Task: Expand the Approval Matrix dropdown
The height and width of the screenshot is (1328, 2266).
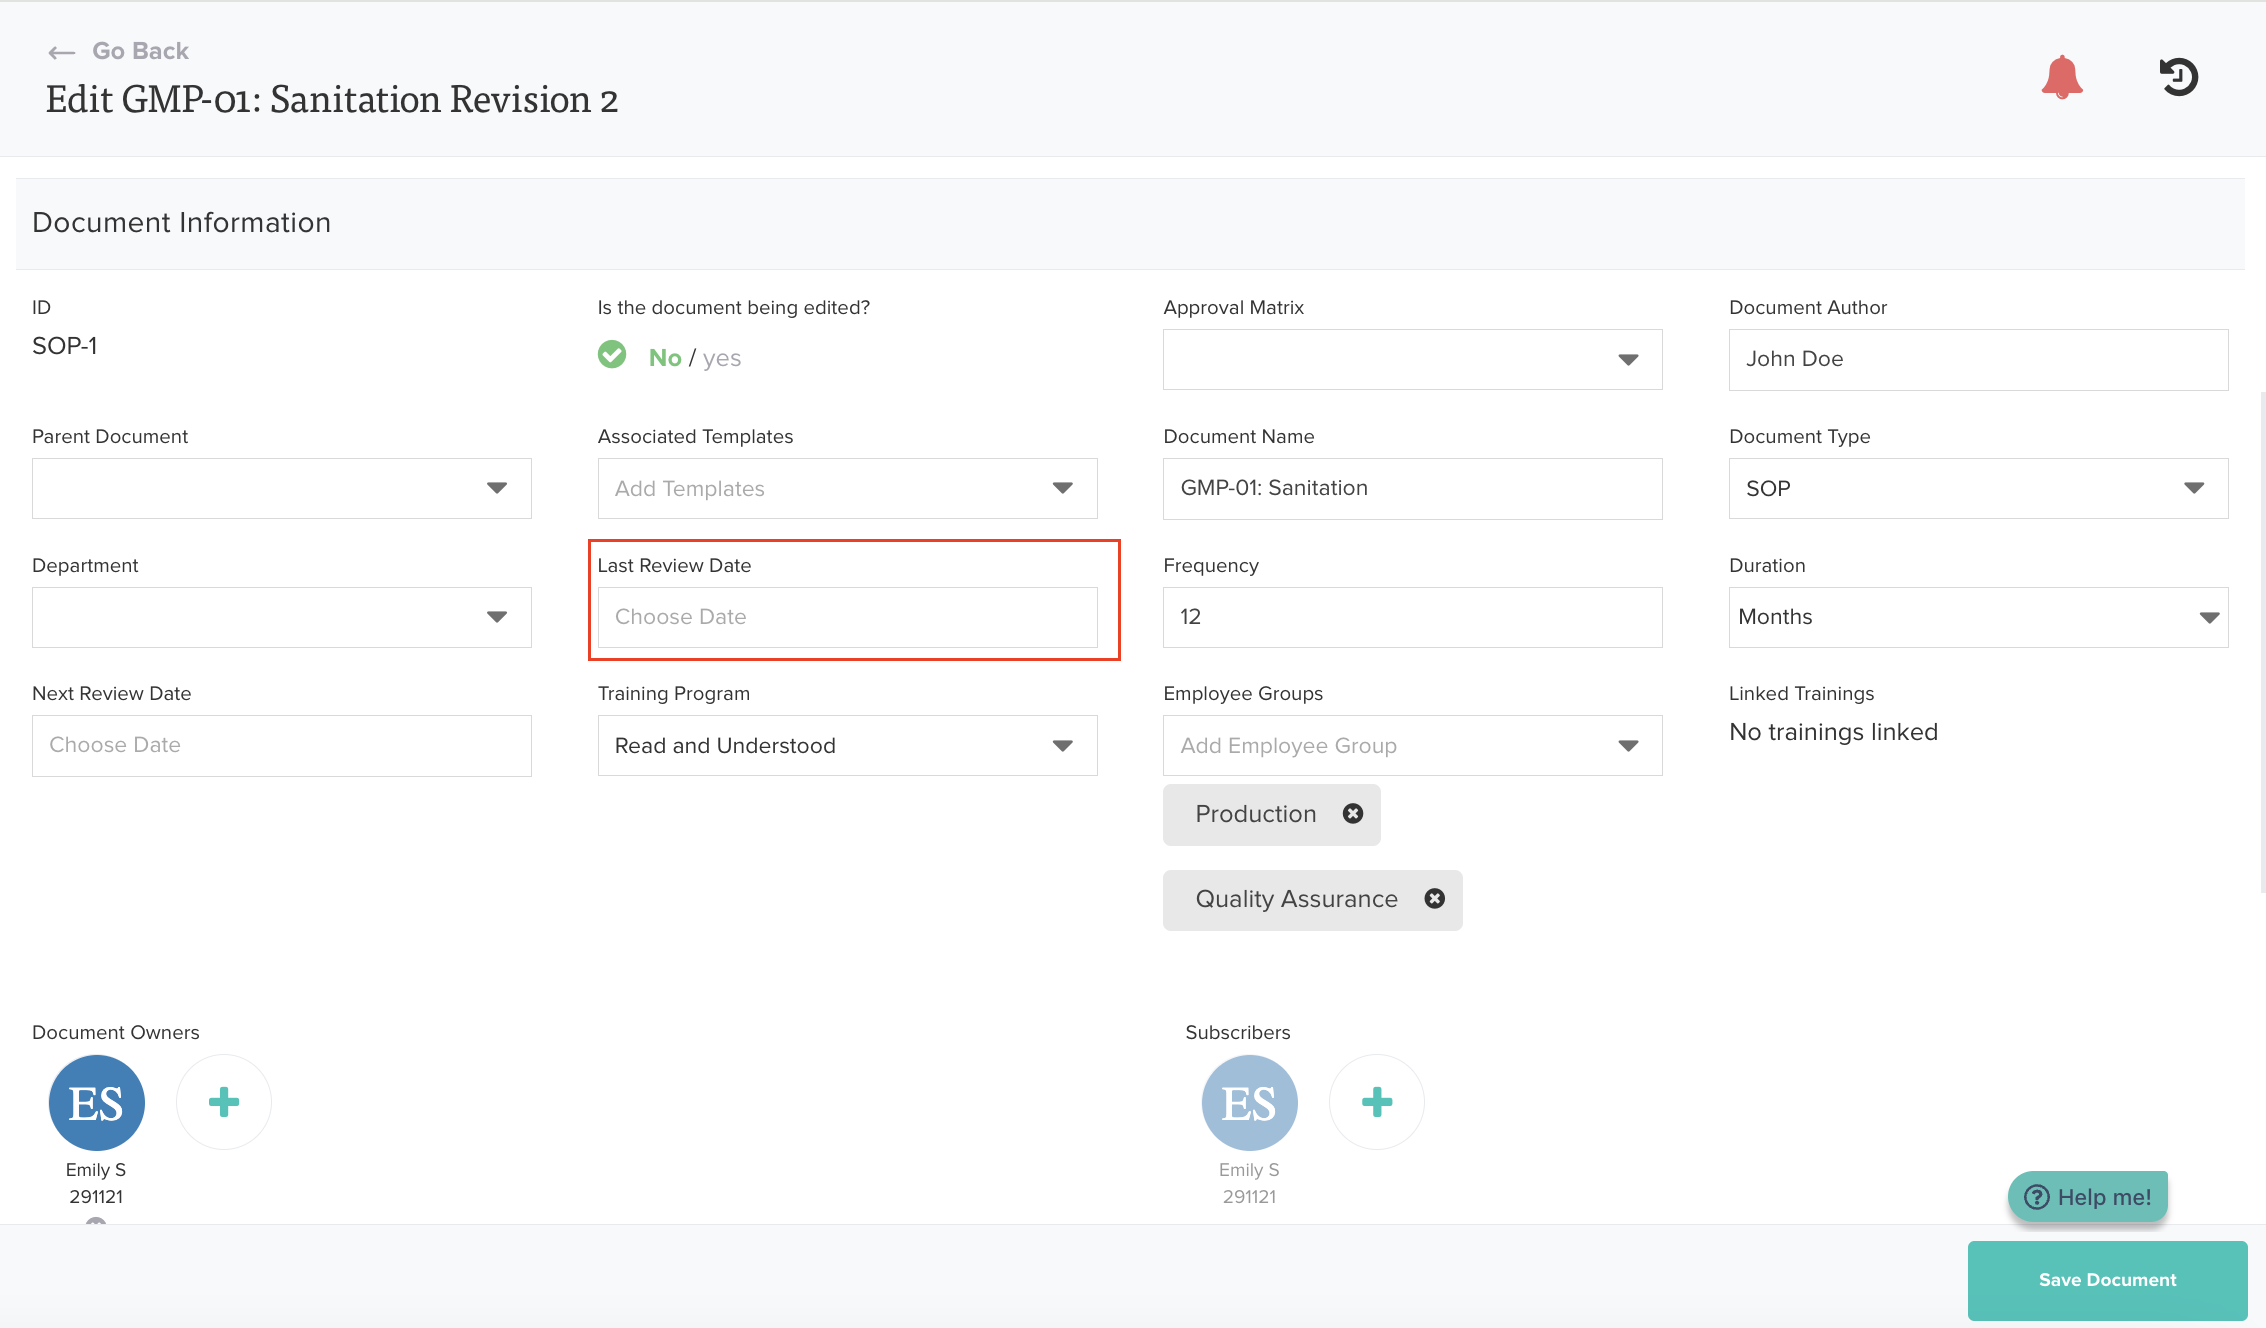Action: click(x=1412, y=359)
